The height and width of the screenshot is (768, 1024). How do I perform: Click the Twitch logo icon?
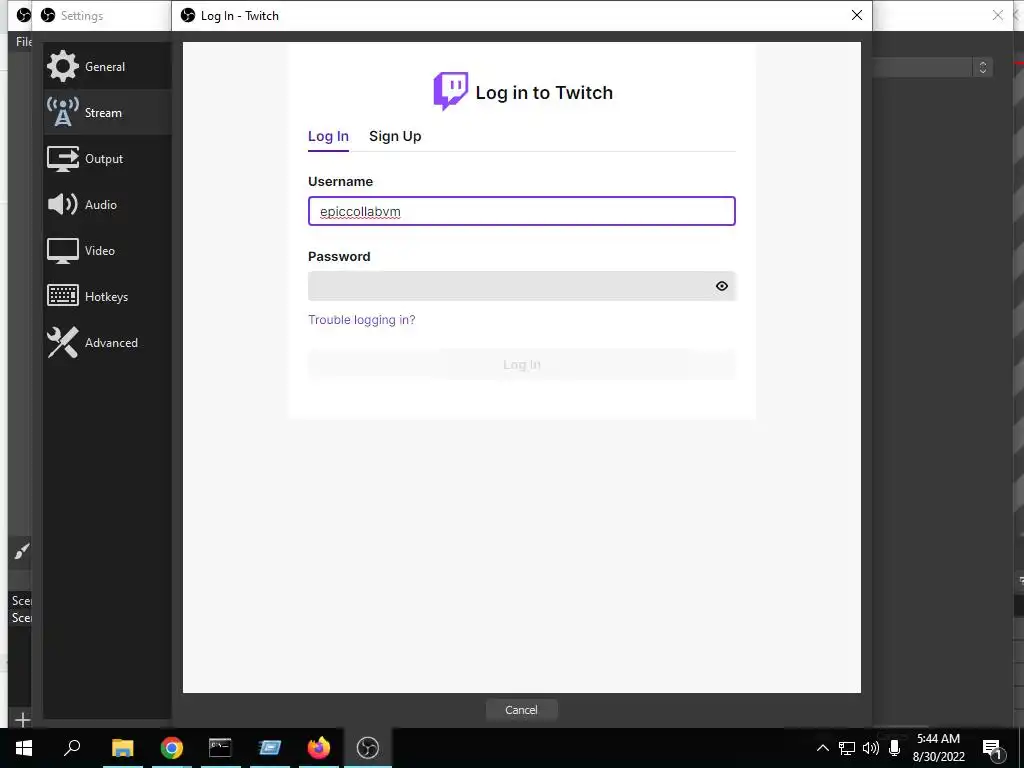click(x=451, y=91)
